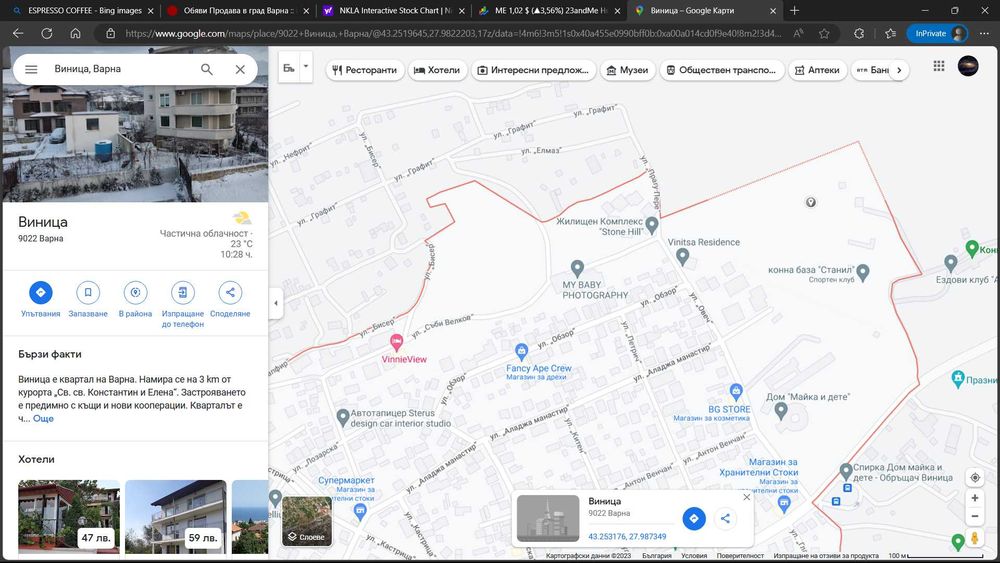
Task: Click the Directions (Упътвания) icon
Action: 40,293
